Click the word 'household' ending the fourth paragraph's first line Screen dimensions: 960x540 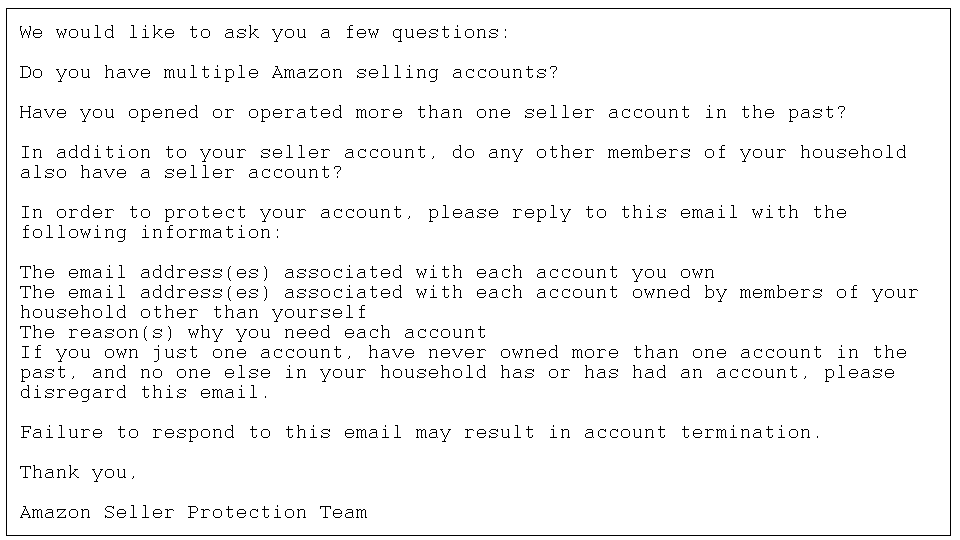click(853, 152)
